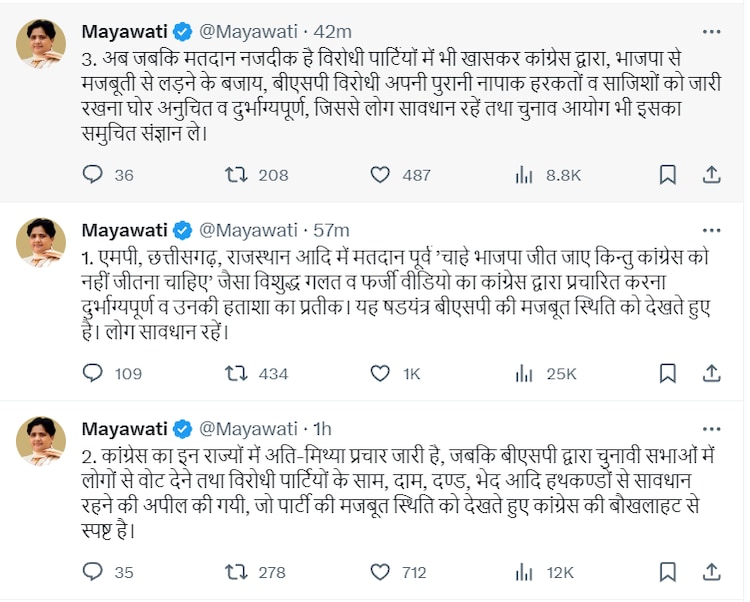The width and height of the screenshot is (750, 602).
Task: Retweet the tweet with 434 retweets
Action: click(x=236, y=374)
